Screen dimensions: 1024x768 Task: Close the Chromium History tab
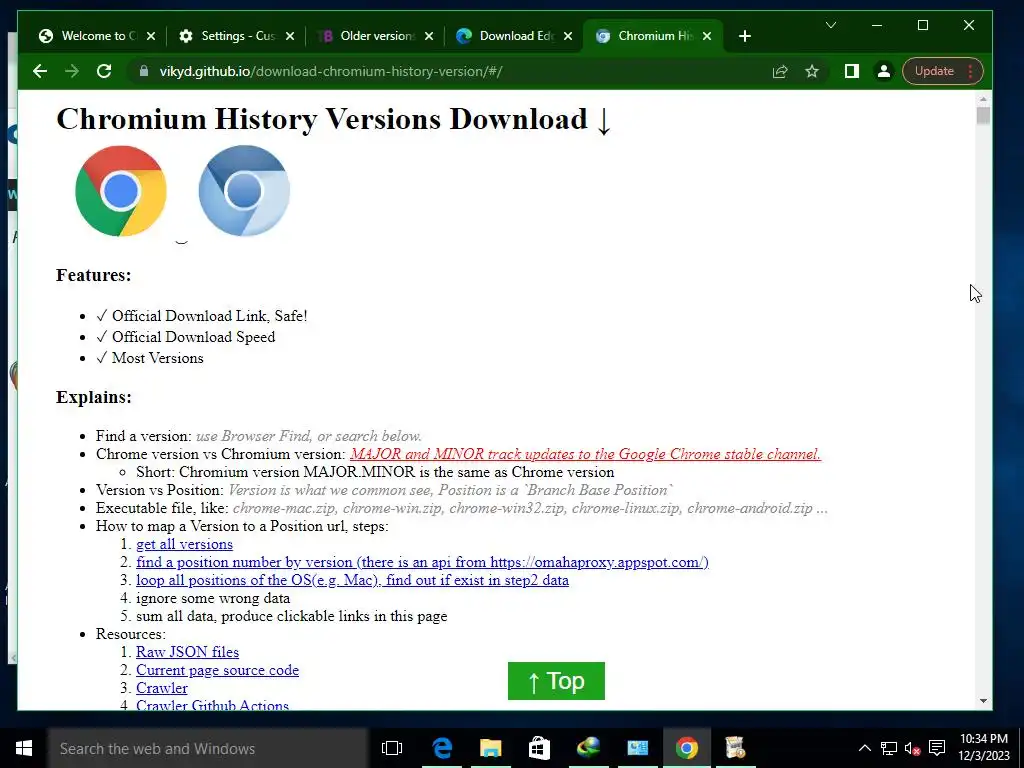(x=707, y=36)
